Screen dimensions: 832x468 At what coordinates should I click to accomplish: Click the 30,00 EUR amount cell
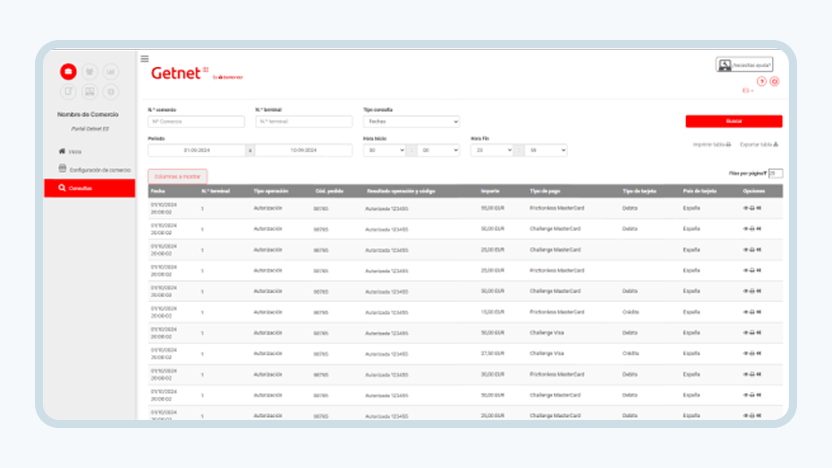pos(492,374)
